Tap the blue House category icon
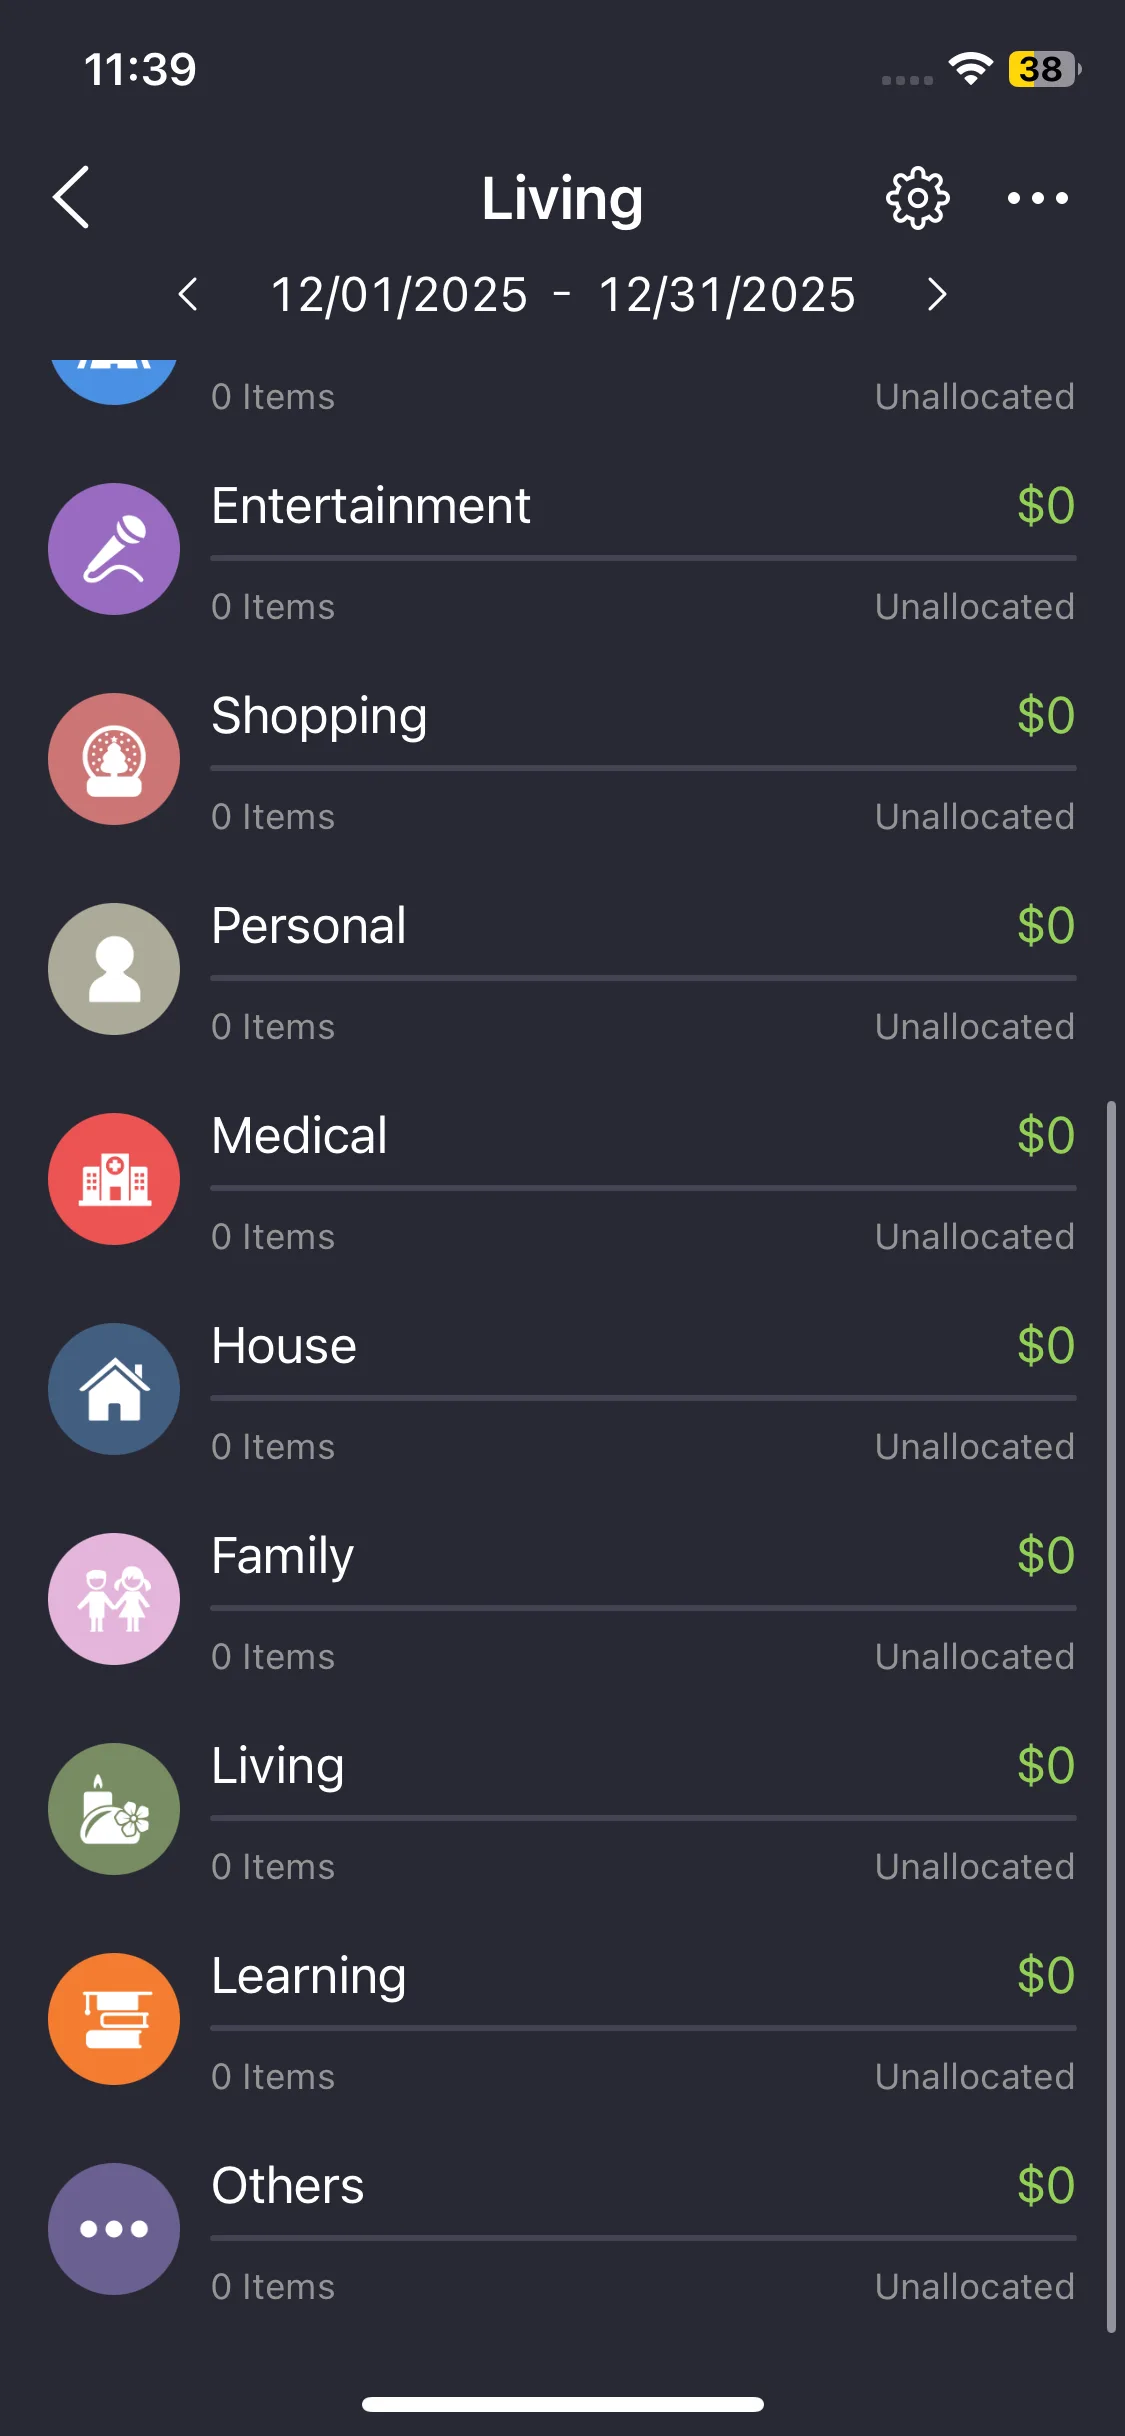1125x2436 pixels. click(x=114, y=1389)
